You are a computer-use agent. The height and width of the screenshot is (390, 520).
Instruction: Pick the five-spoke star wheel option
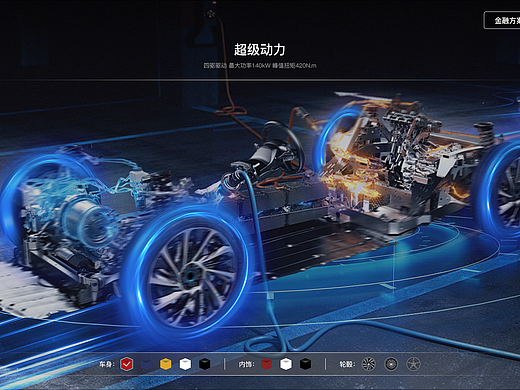(x=413, y=364)
